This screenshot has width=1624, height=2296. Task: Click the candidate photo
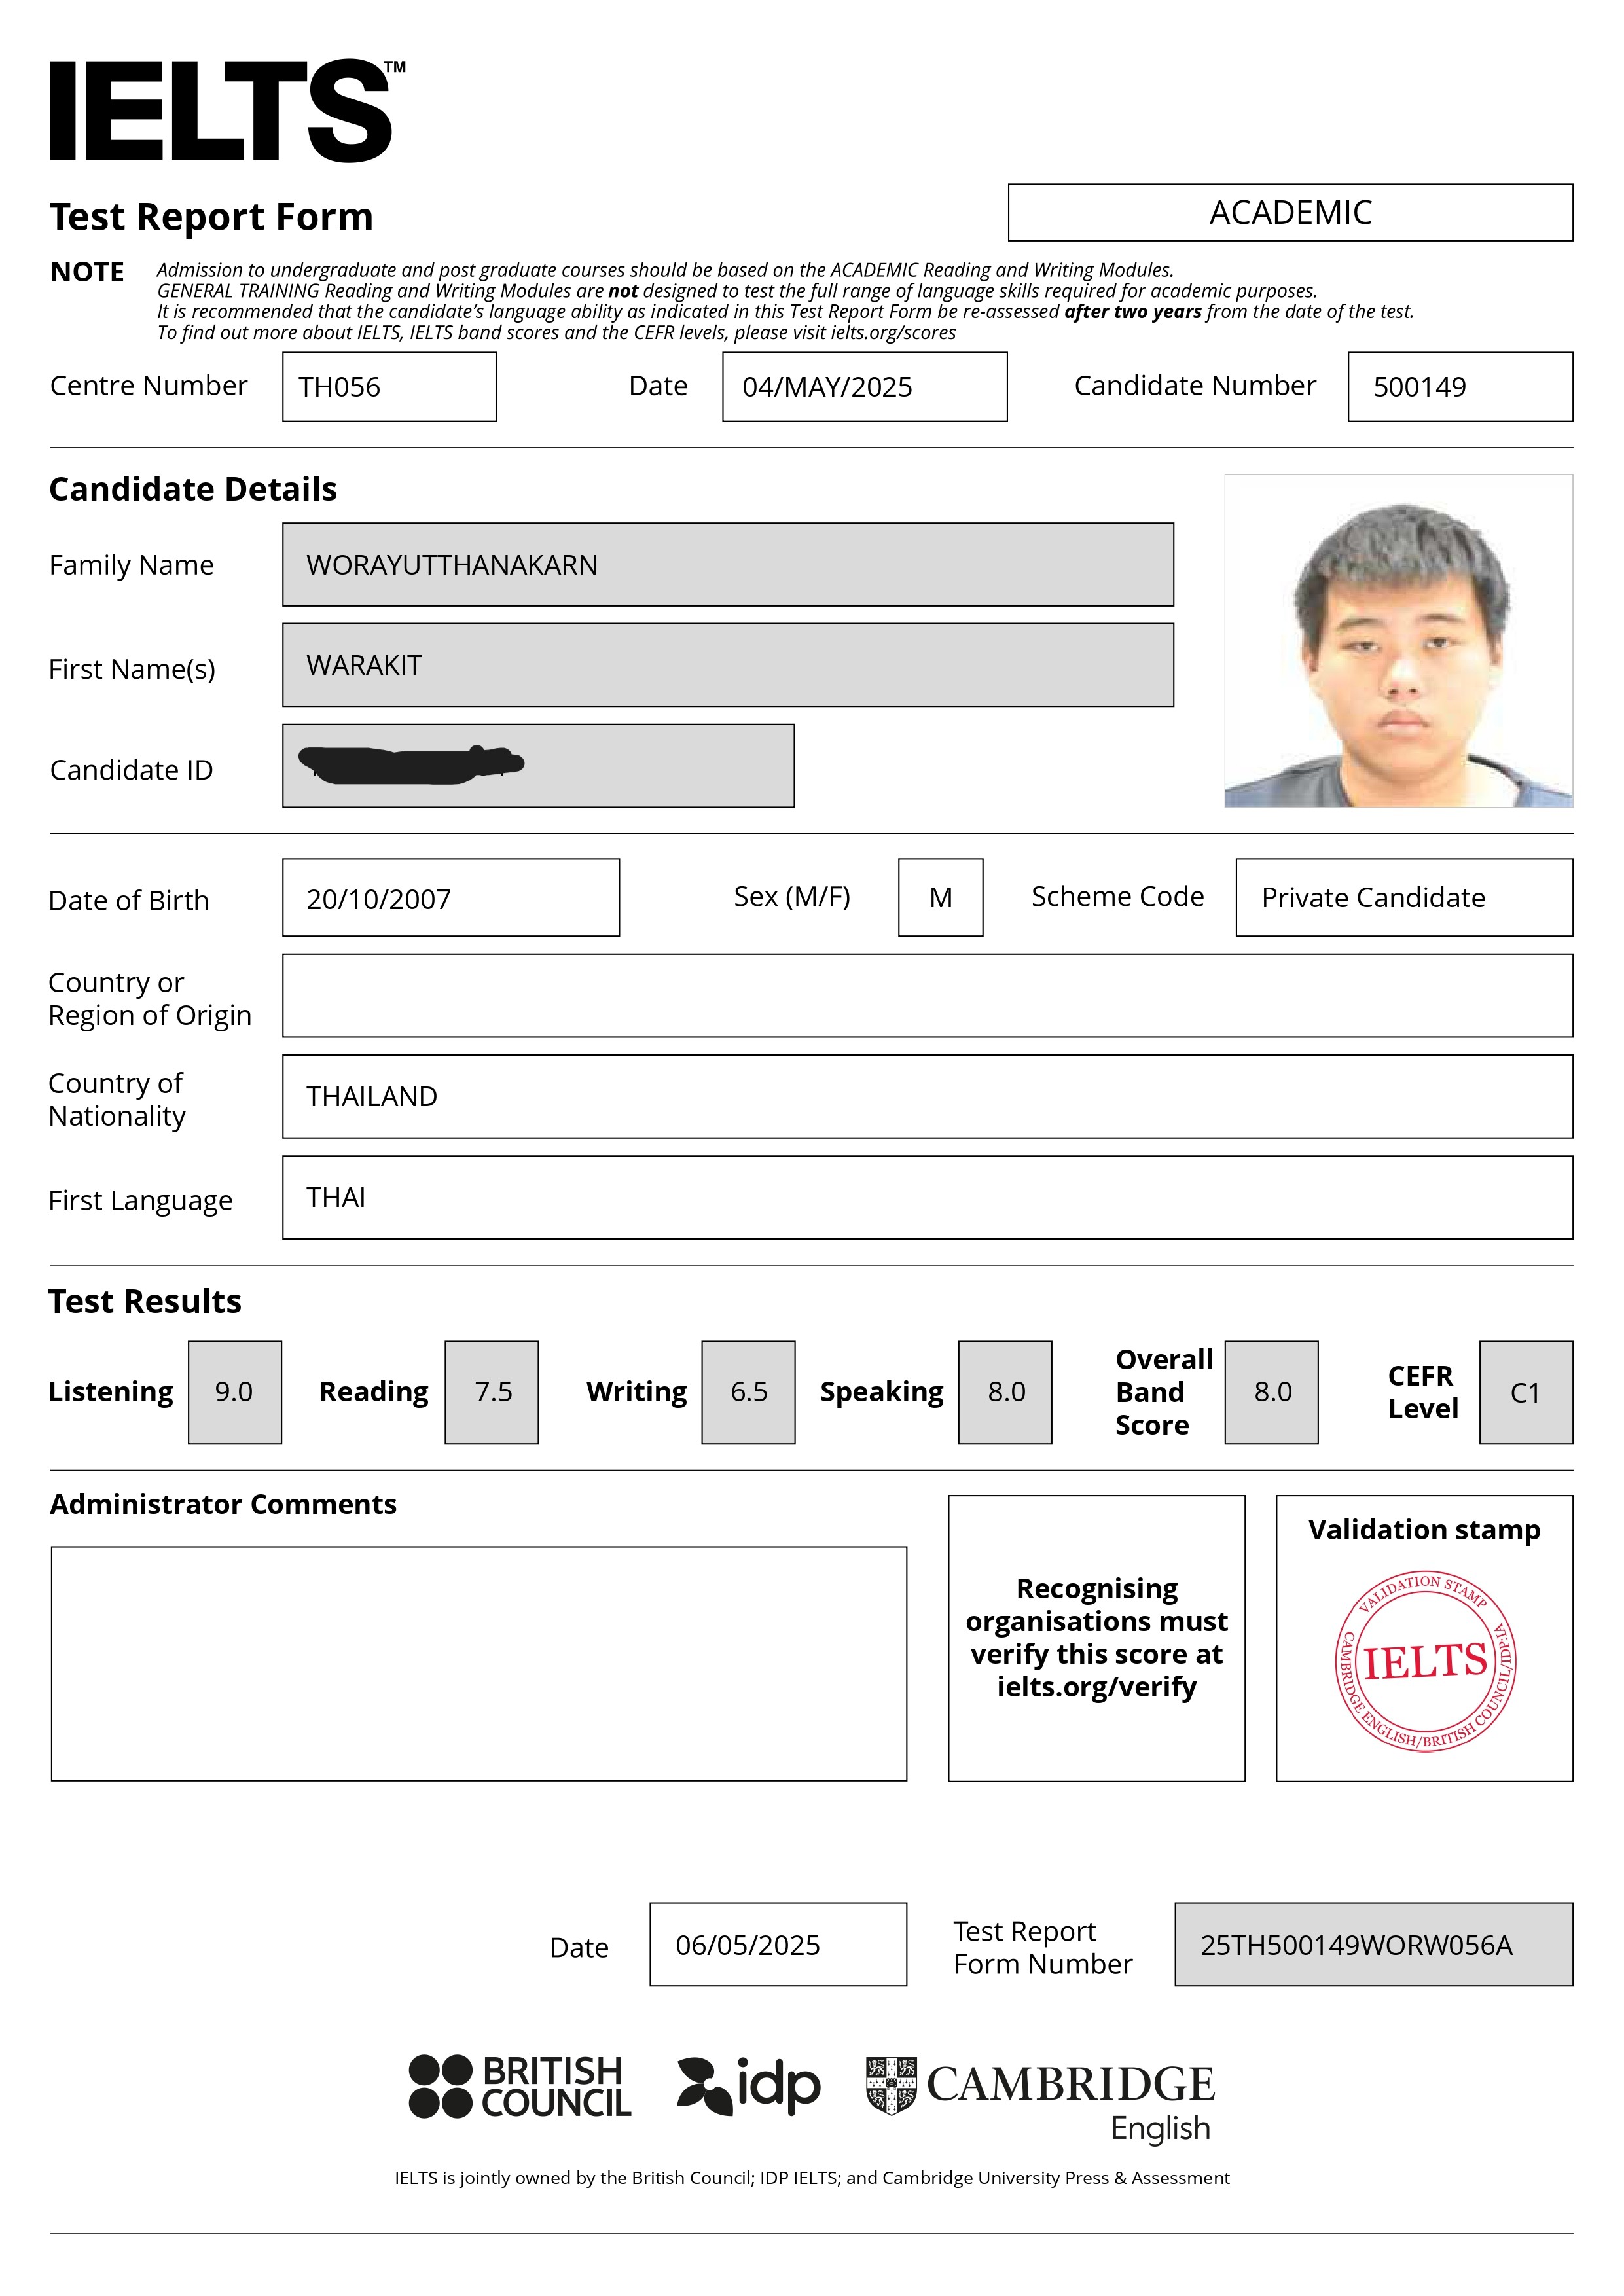[x=1398, y=641]
